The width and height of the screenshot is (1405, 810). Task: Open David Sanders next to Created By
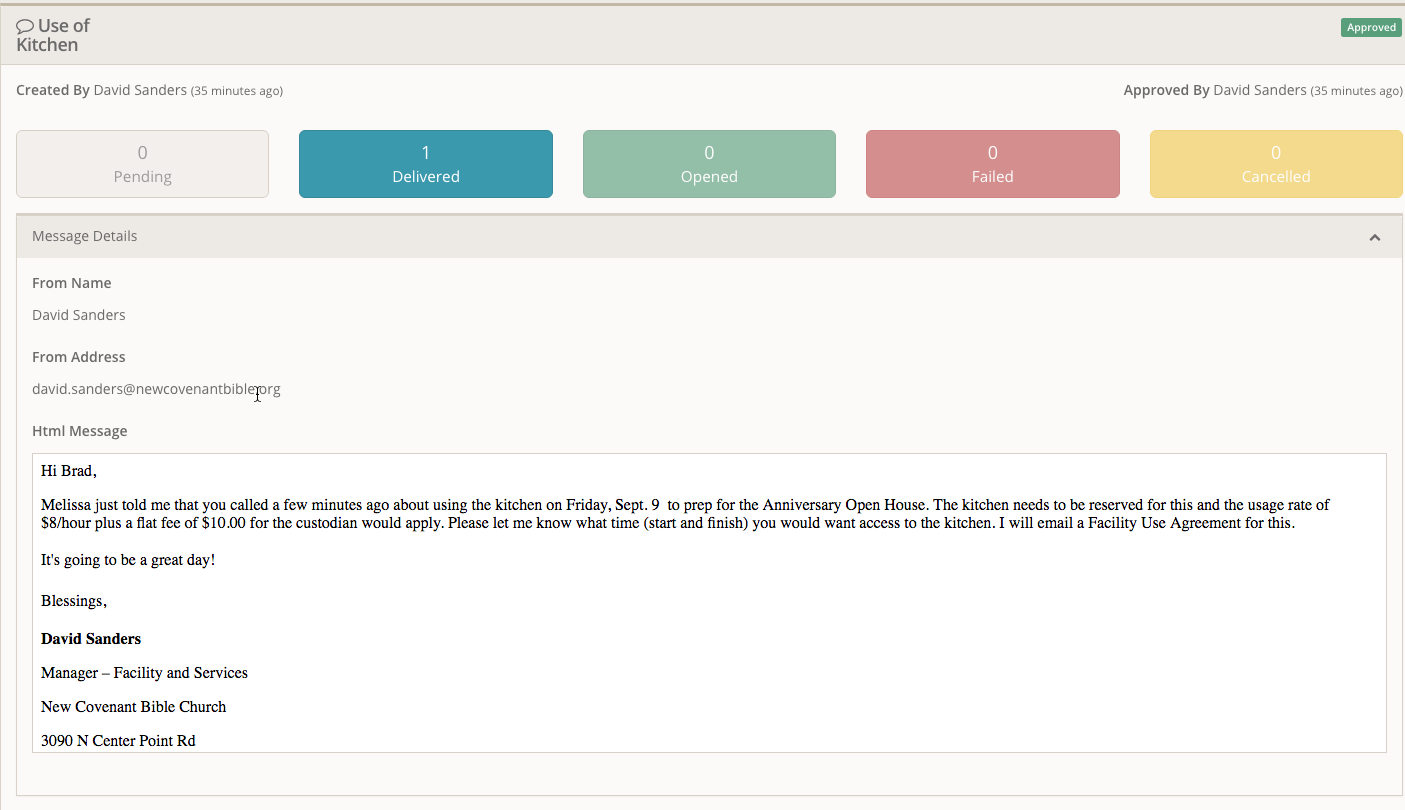(x=140, y=90)
